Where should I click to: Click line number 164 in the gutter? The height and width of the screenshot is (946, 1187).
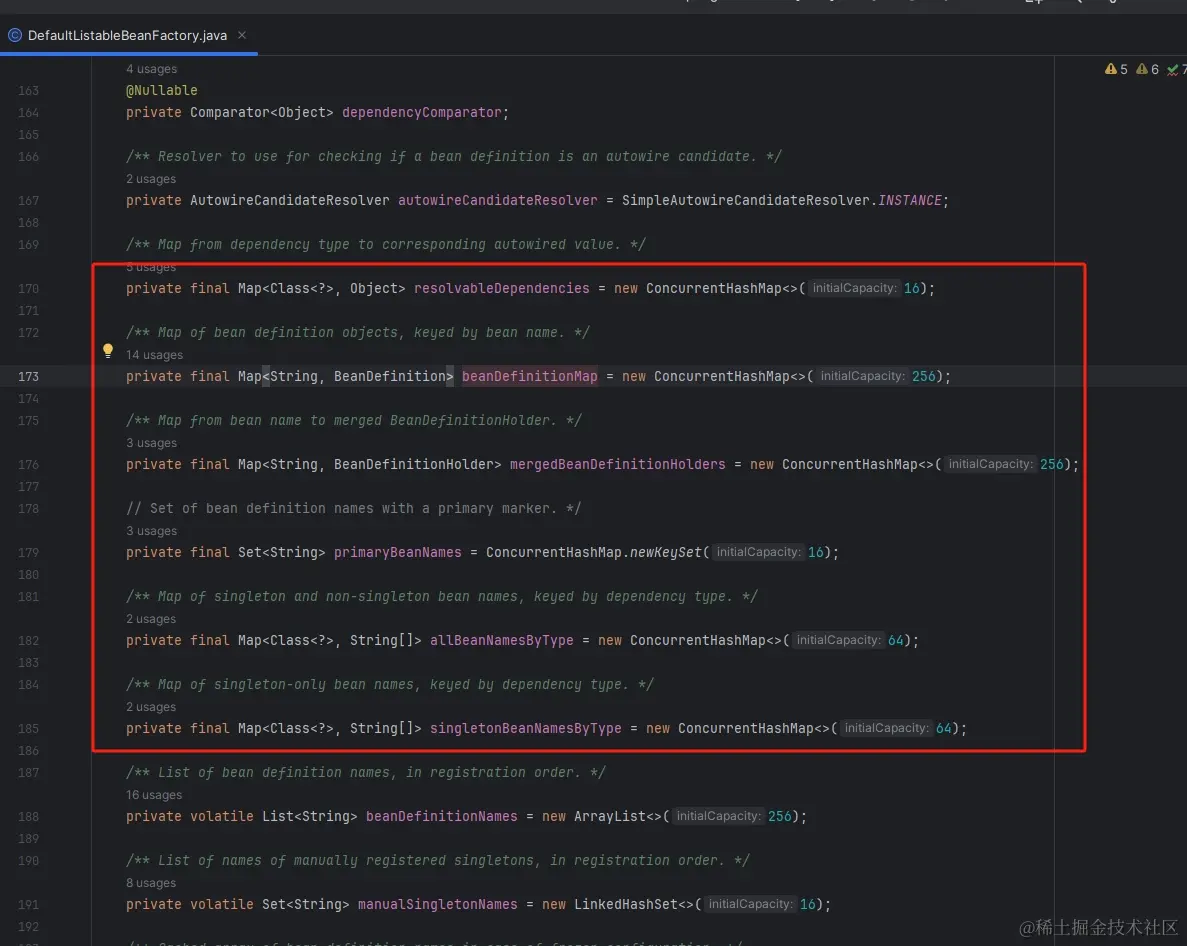(x=28, y=113)
